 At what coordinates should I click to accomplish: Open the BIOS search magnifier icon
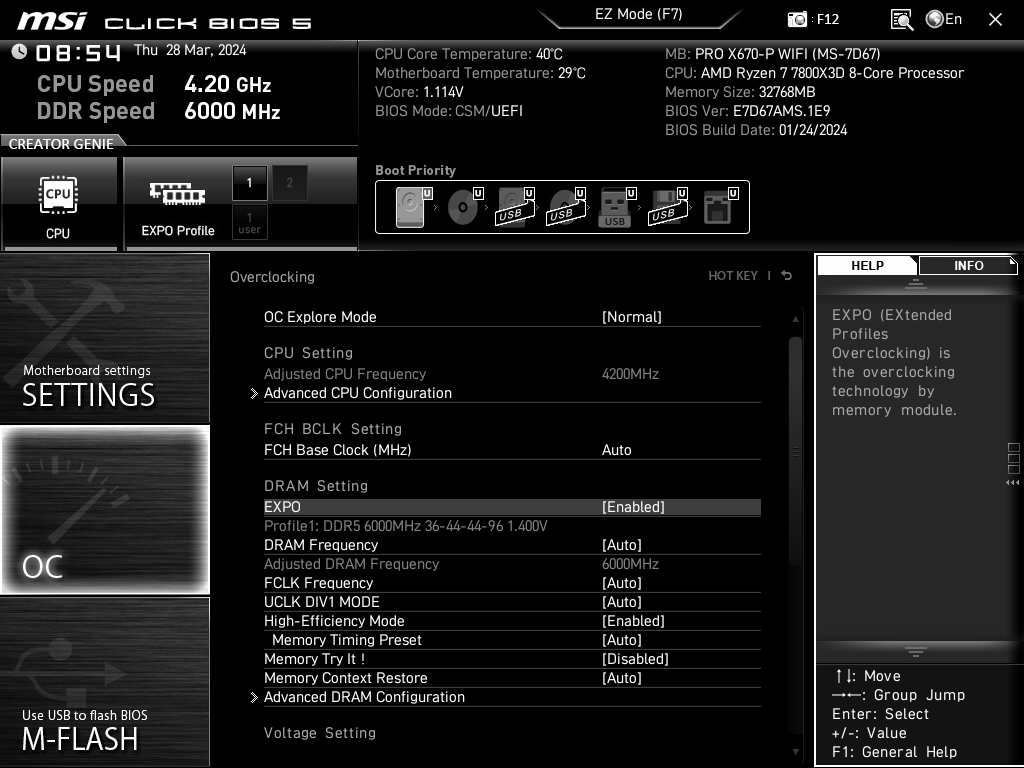click(902, 20)
